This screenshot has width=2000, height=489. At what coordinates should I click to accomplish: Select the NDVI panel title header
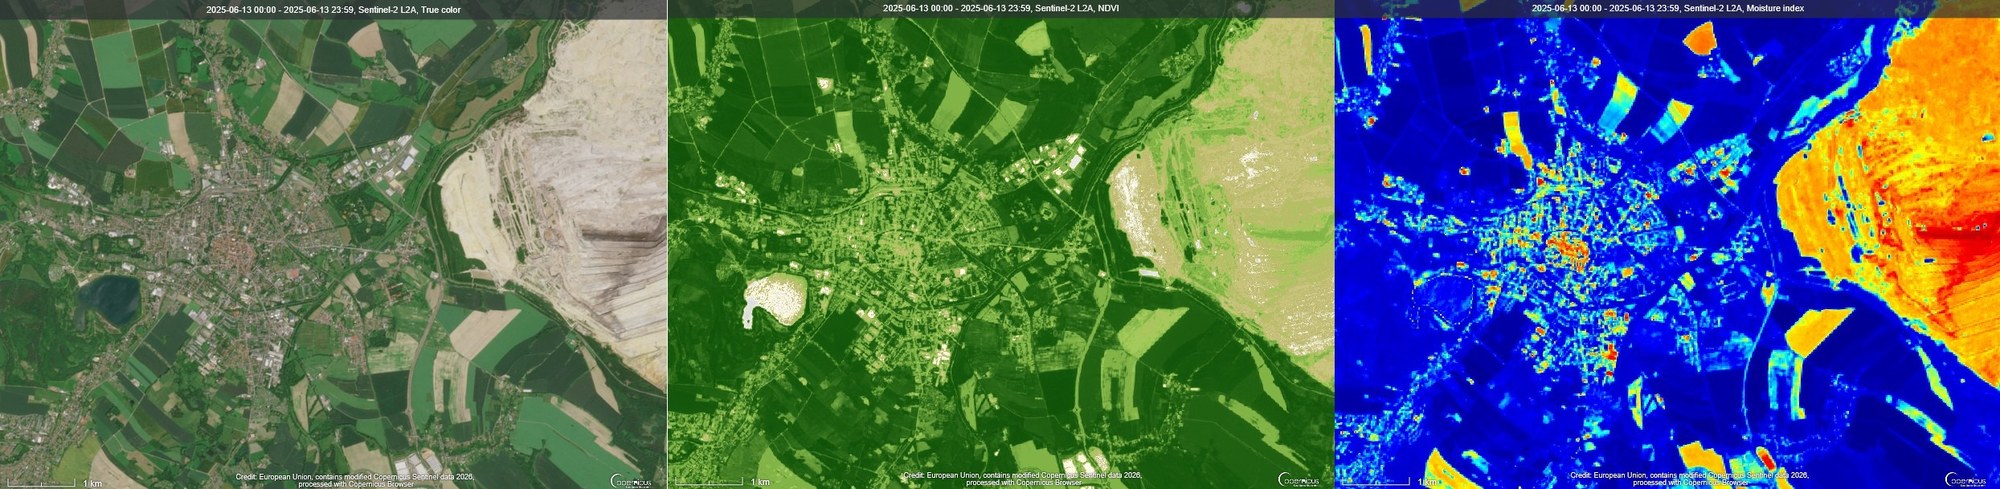(1000, 8)
